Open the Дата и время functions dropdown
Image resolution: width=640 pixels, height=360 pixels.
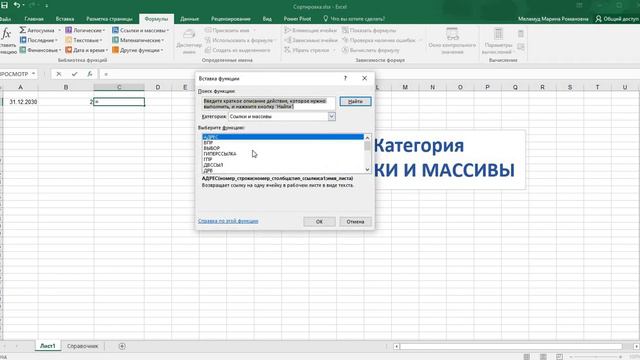tap(86, 50)
